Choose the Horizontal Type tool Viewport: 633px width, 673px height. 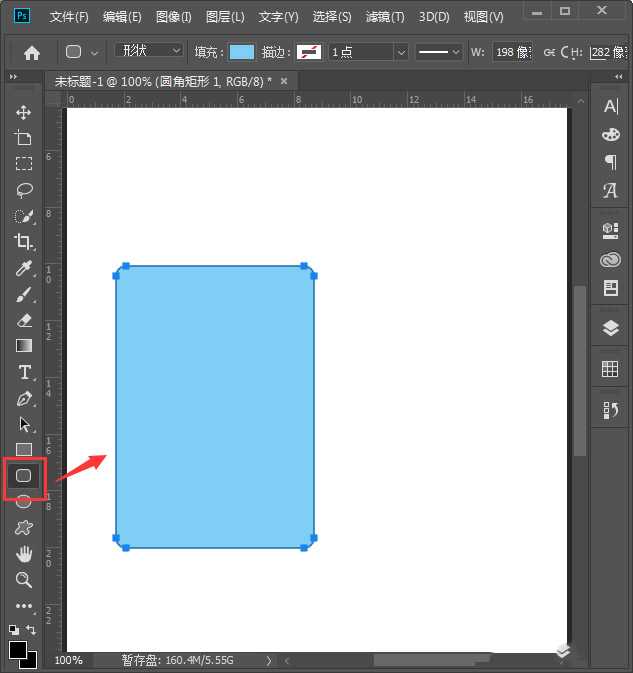tap(24, 372)
